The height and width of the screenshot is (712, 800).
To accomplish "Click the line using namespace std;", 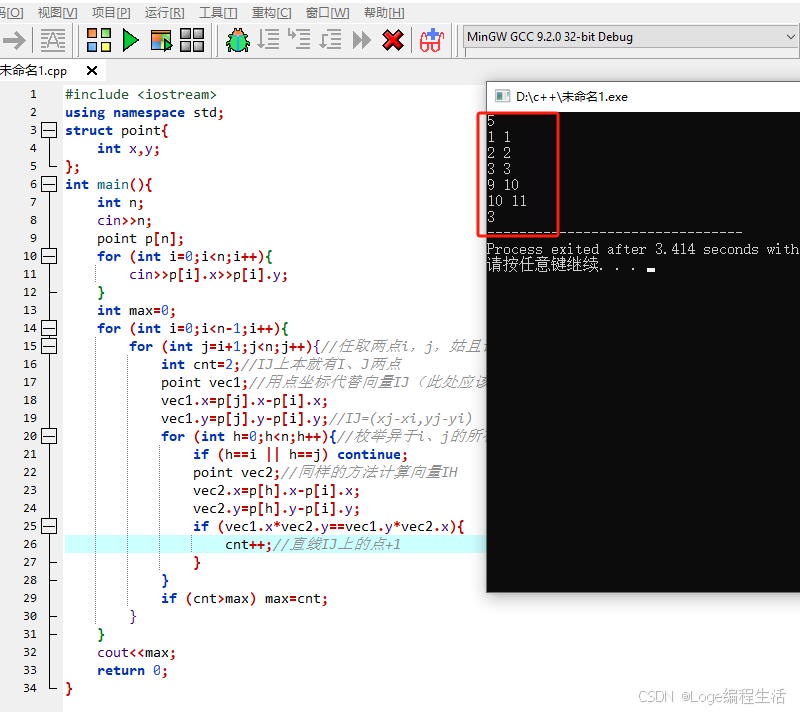I will (144, 113).
